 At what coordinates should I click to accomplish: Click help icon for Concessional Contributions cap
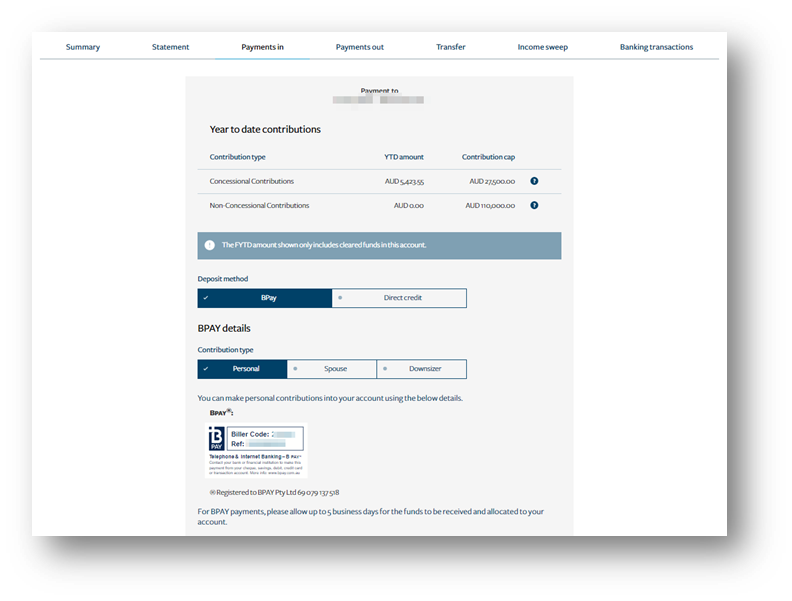[534, 181]
